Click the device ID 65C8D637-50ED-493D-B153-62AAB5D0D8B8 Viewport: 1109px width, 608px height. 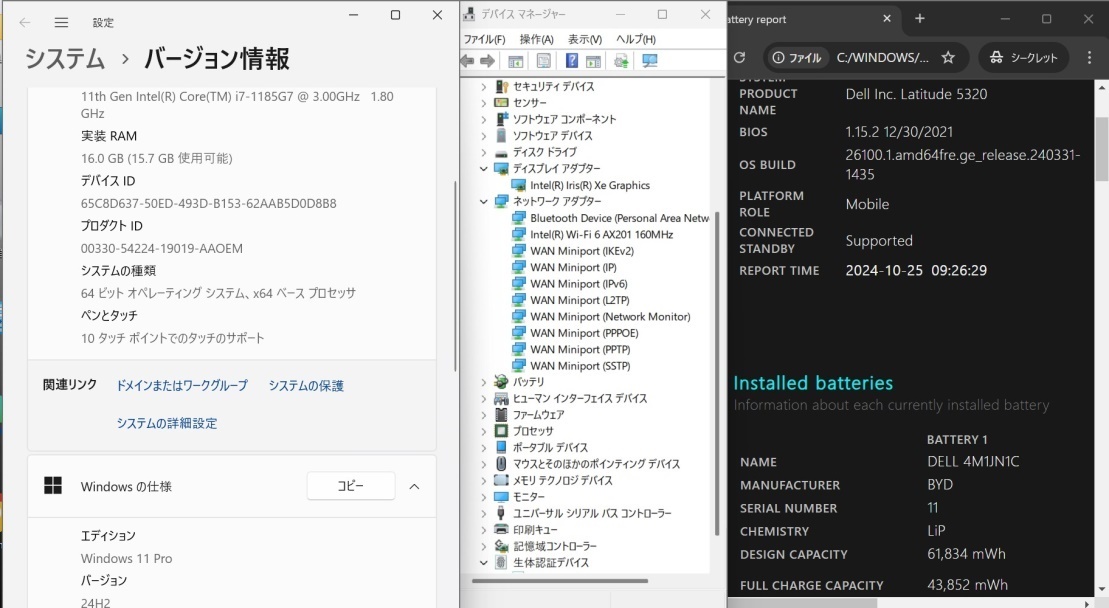coord(209,204)
